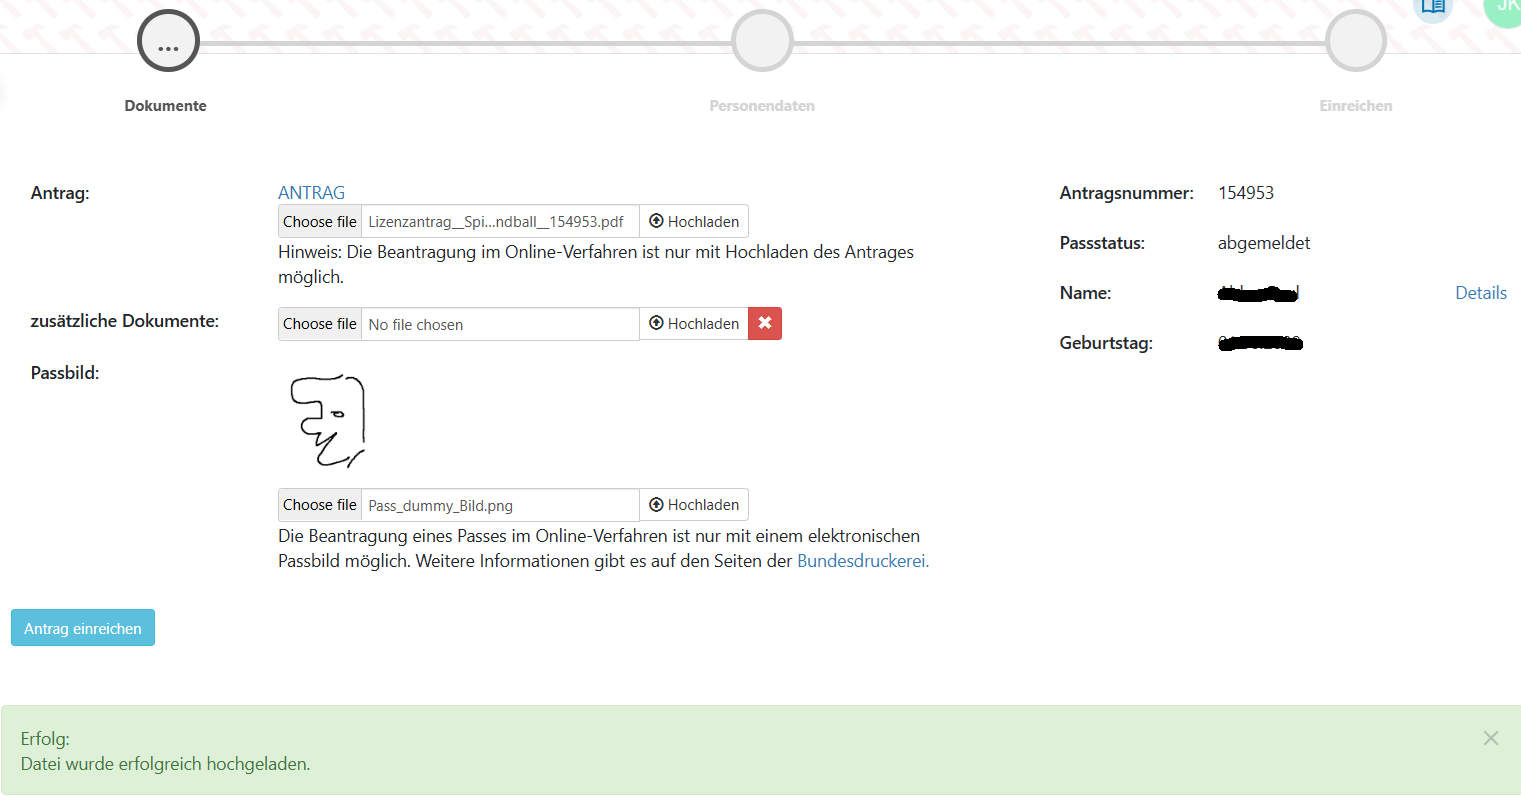Go to the Personendaten step circle
This screenshot has height=800, width=1521.
tap(762, 42)
